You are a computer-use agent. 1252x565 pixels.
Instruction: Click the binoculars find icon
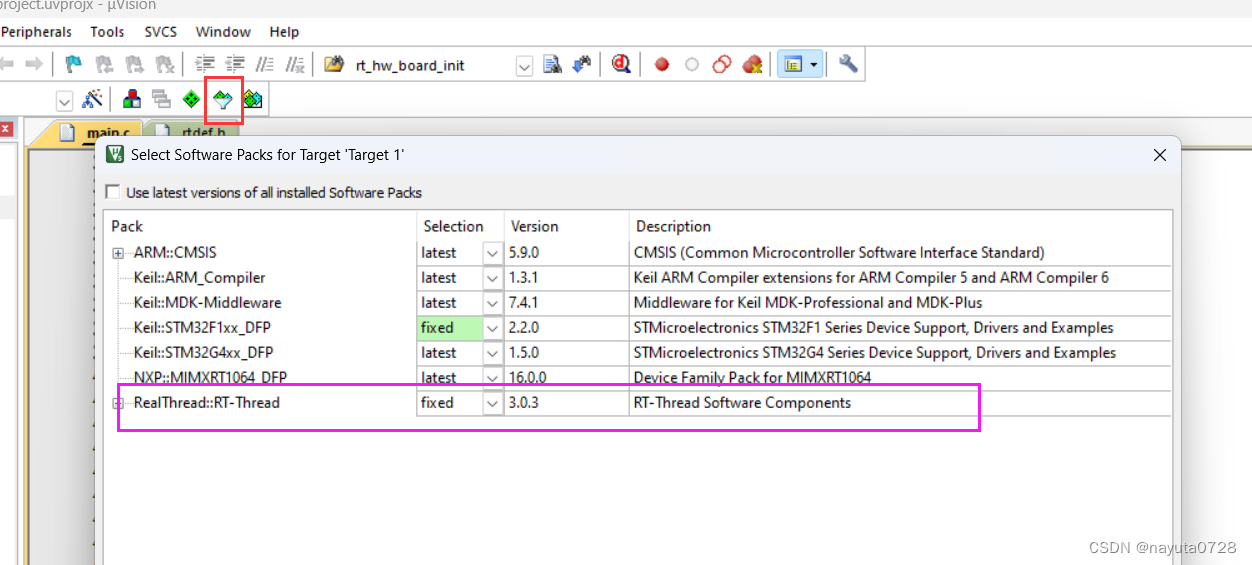click(581, 65)
